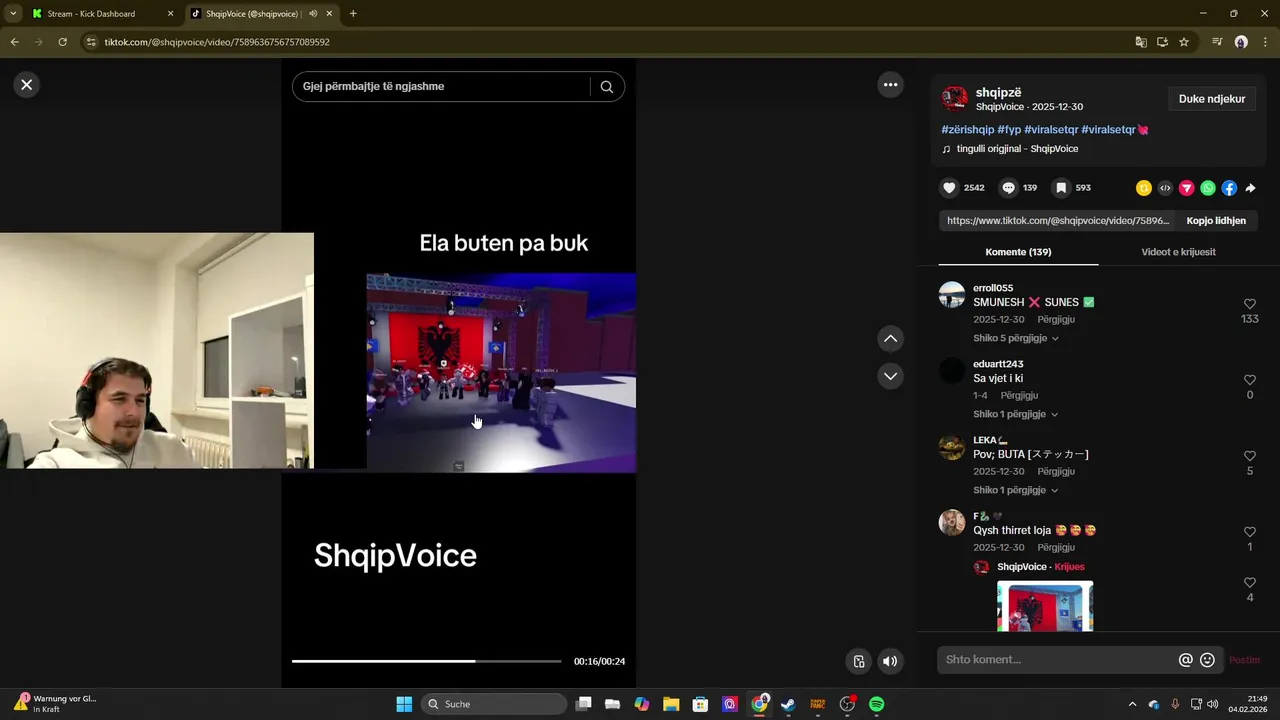Screen dimensions: 1280x720
Task: Switch to Videot e krijuesit tab
Action: tap(1178, 252)
